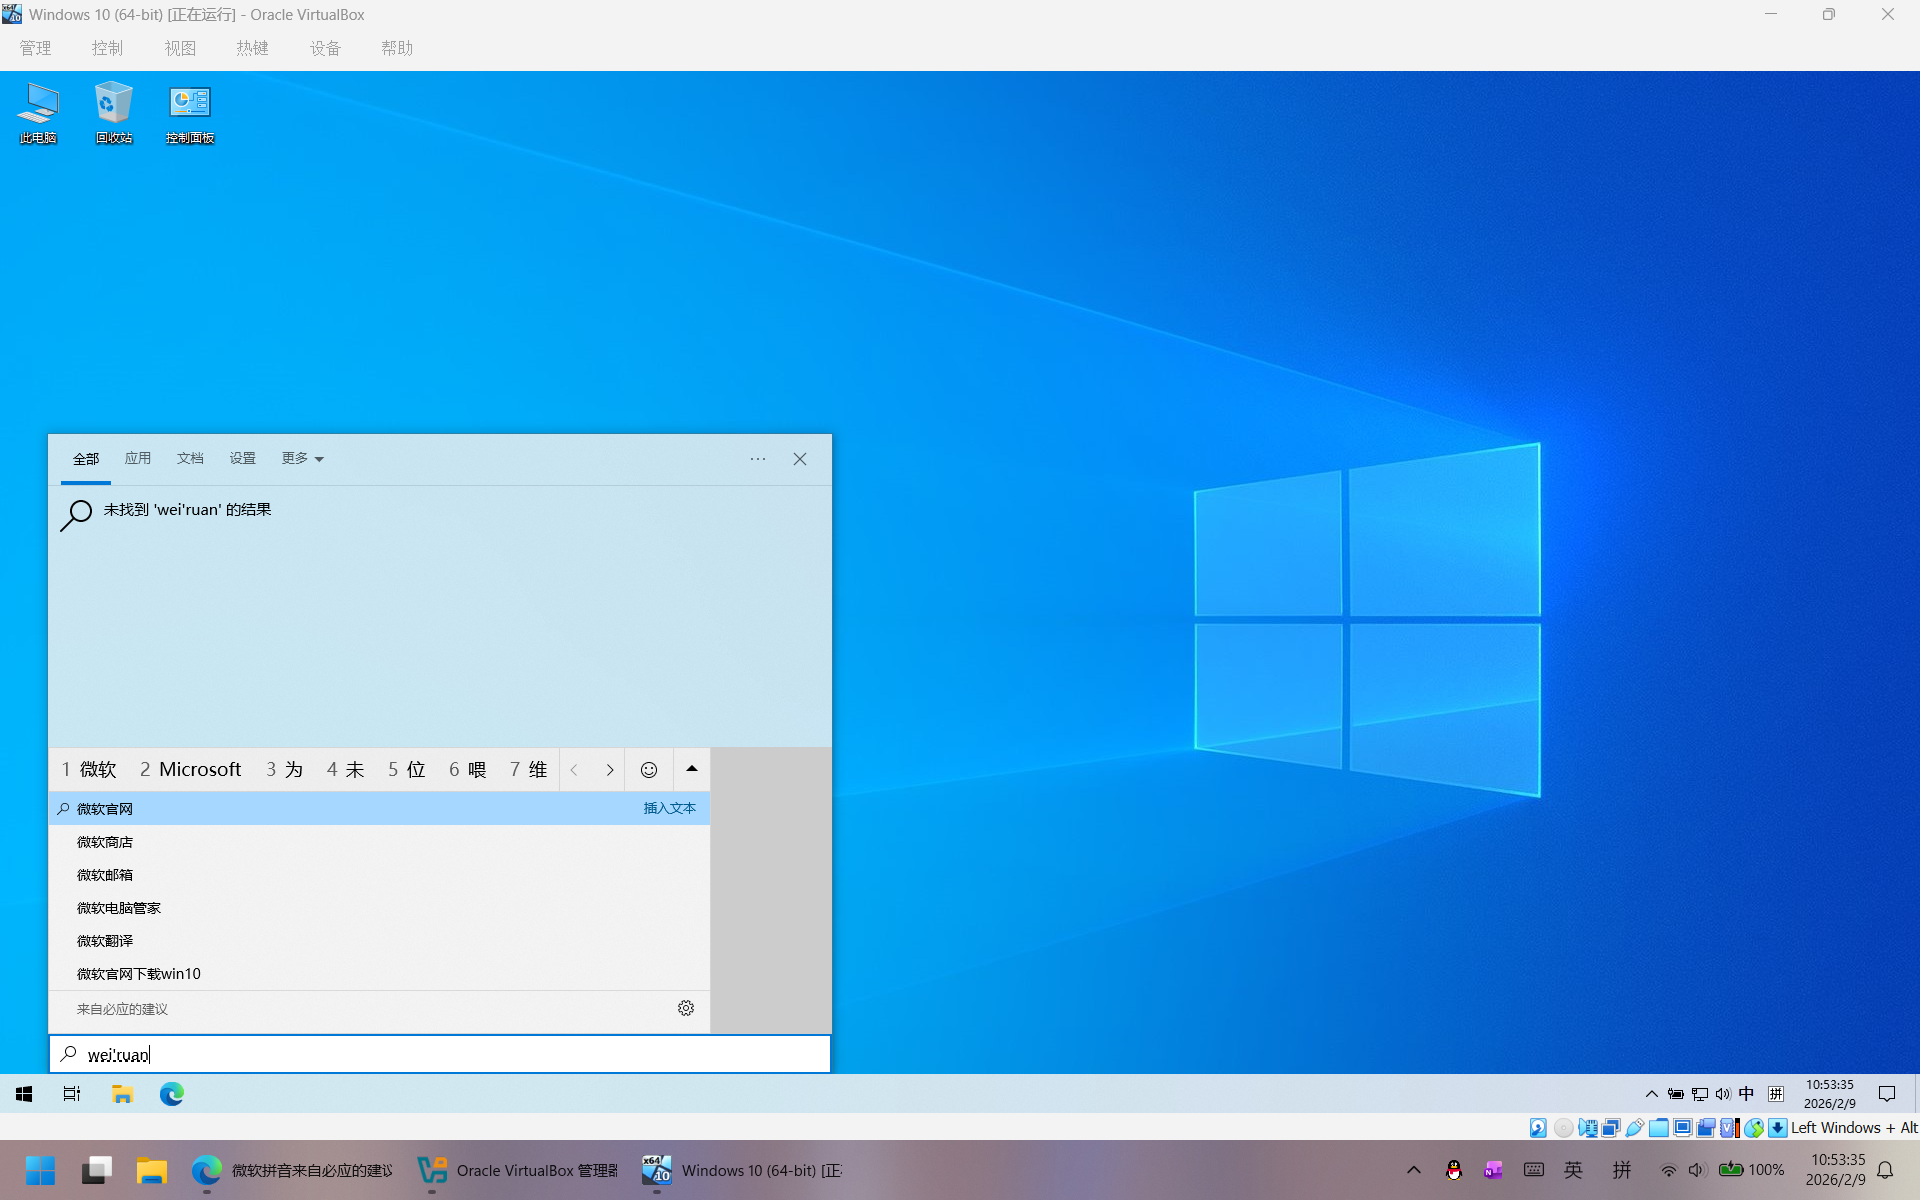Toggle host IME 英 language indicator
This screenshot has width=1920, height=1200.
pyautogui.click(x=1573, y=1170)
